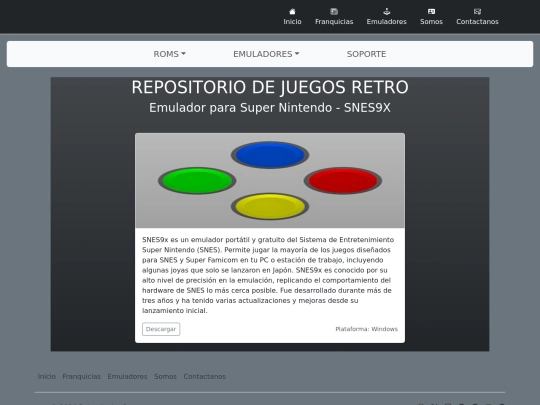Follow the footer Contactanos link
Image resolution: width=540 pixels, height=405 pixels.
(205, 376)
